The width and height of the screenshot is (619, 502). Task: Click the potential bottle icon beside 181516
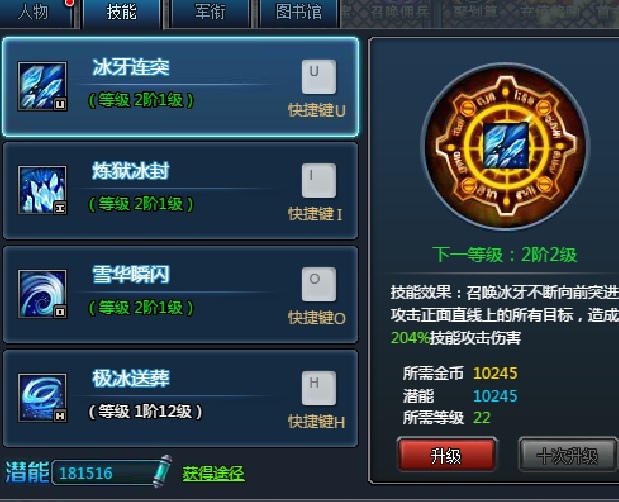coord(163,471)
